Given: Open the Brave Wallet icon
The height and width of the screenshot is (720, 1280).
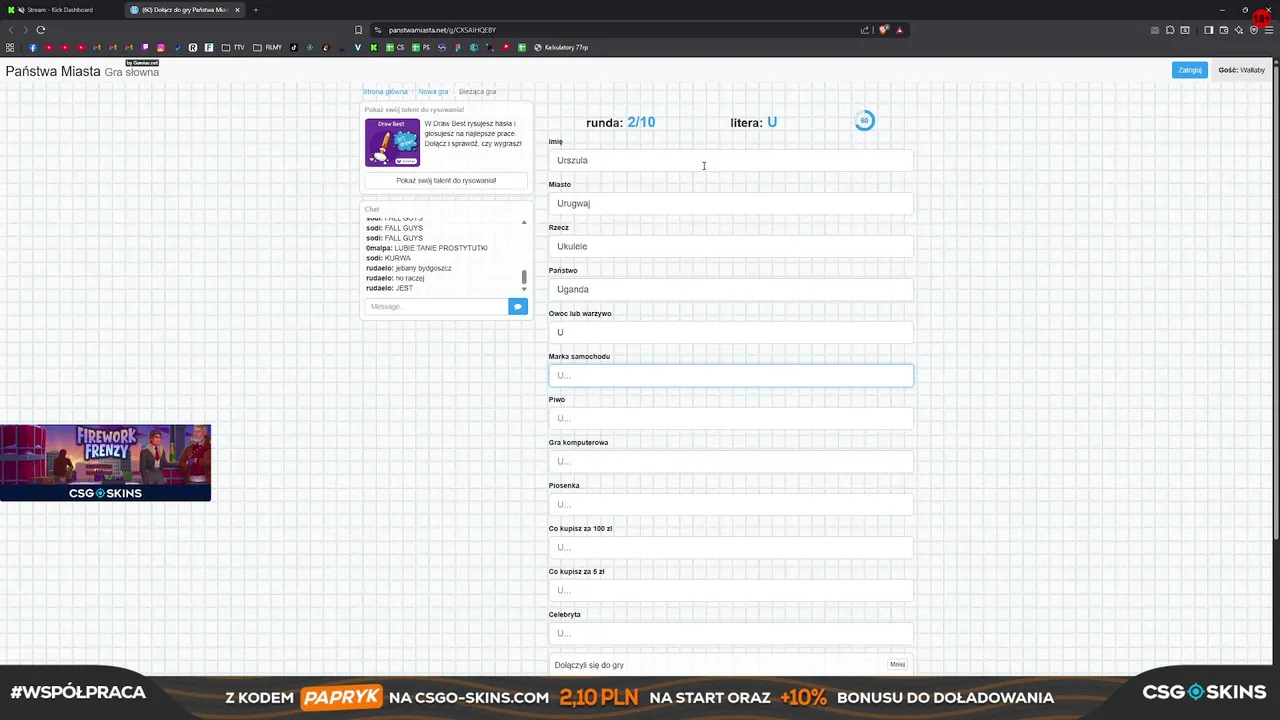Looking at the screenshot, I should [1224, 30].
